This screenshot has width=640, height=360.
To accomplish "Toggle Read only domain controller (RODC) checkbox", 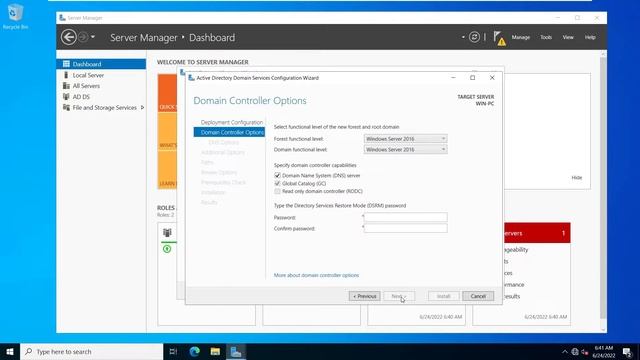I will [278, 191].
